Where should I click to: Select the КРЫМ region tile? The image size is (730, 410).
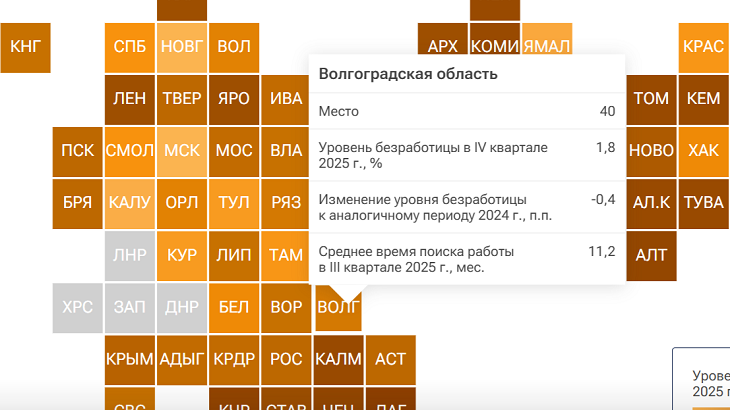click(129, 358)
